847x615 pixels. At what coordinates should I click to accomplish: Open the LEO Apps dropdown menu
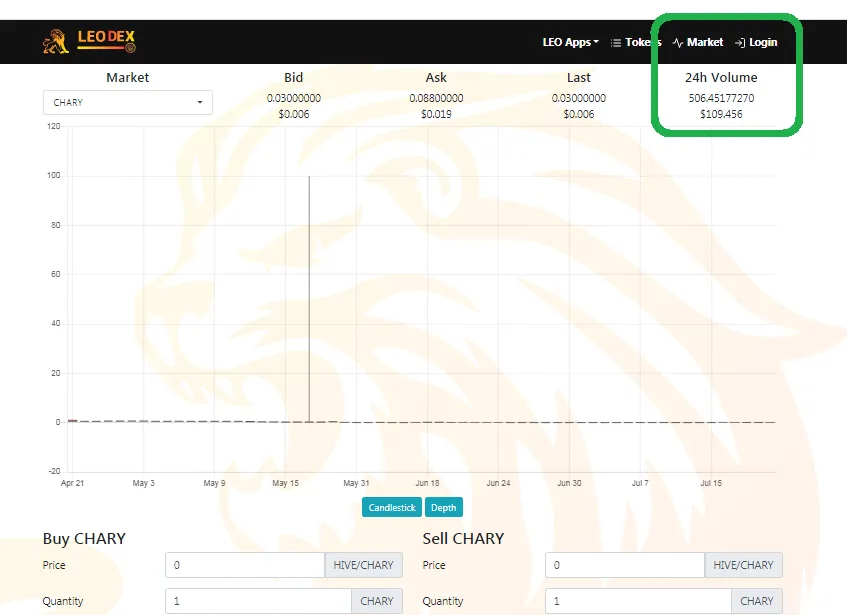pyautogui.click(x=570, y=42)
